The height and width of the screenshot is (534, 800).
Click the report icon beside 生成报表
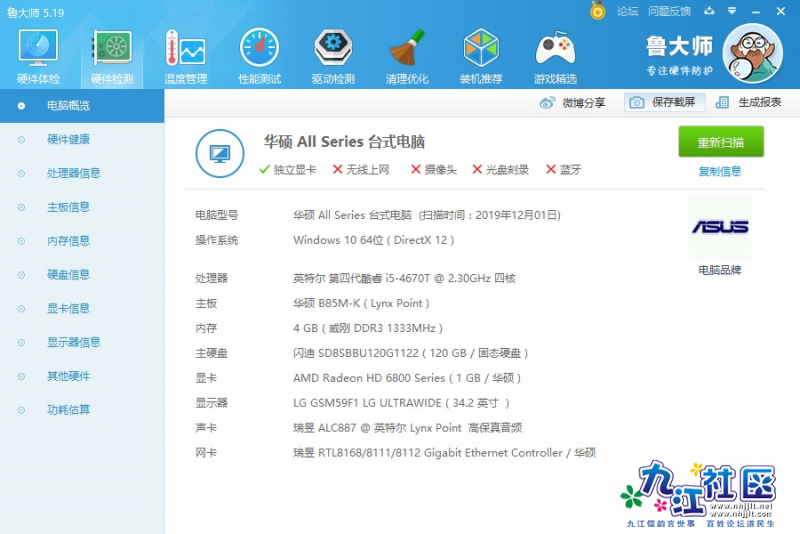(x=722, y=103)
